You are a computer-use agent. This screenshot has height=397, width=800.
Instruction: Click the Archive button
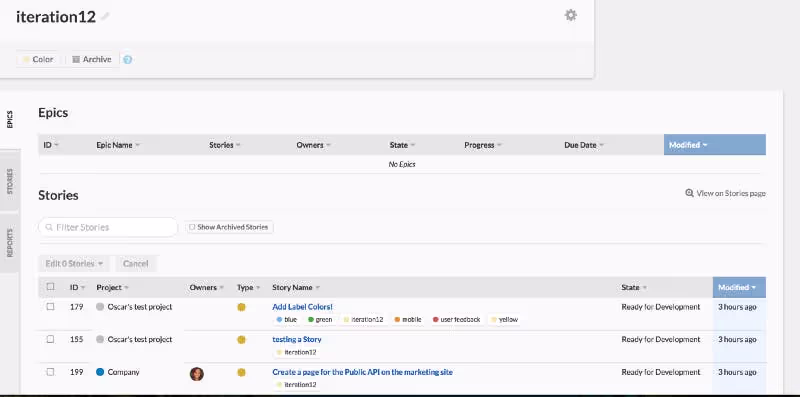tap(91, 59)
